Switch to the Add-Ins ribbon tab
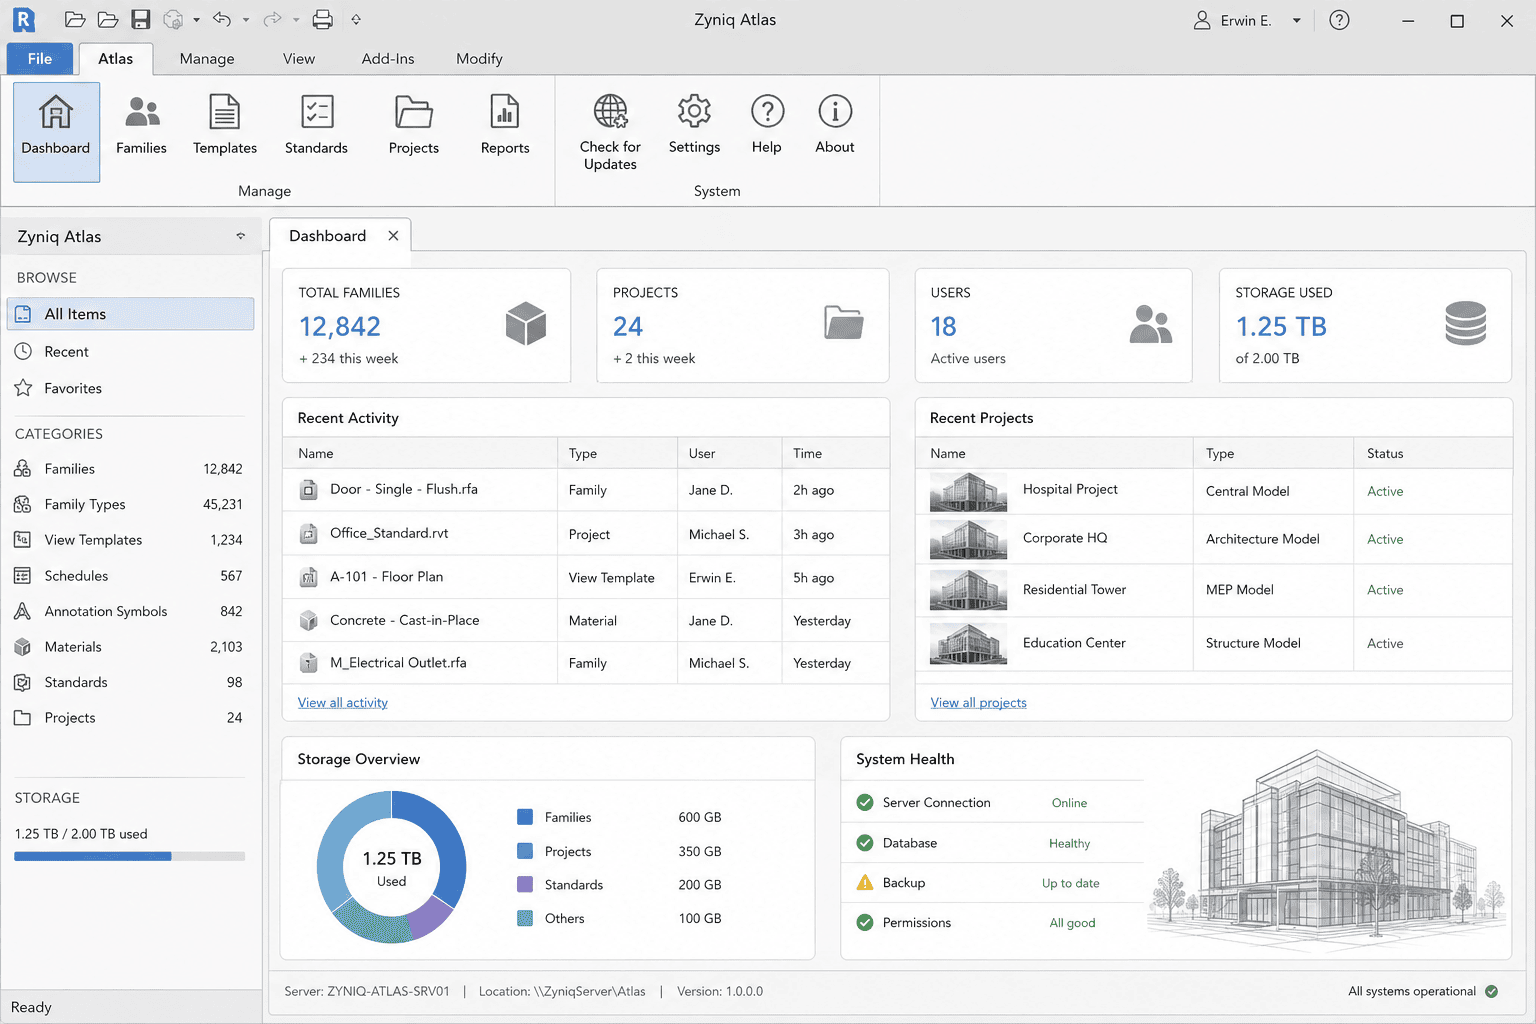This screenshot has height=1024, width=1536. [388, 59]
